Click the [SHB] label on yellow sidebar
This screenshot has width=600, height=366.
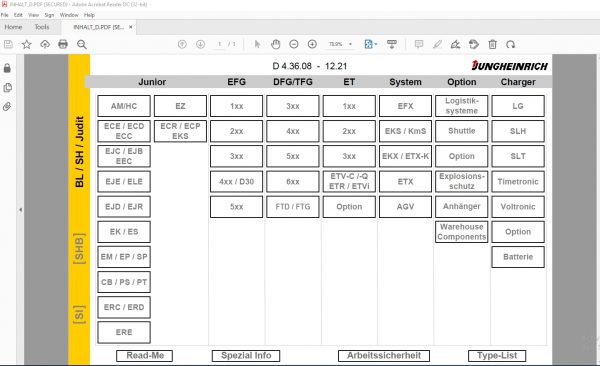coord(79,248)
